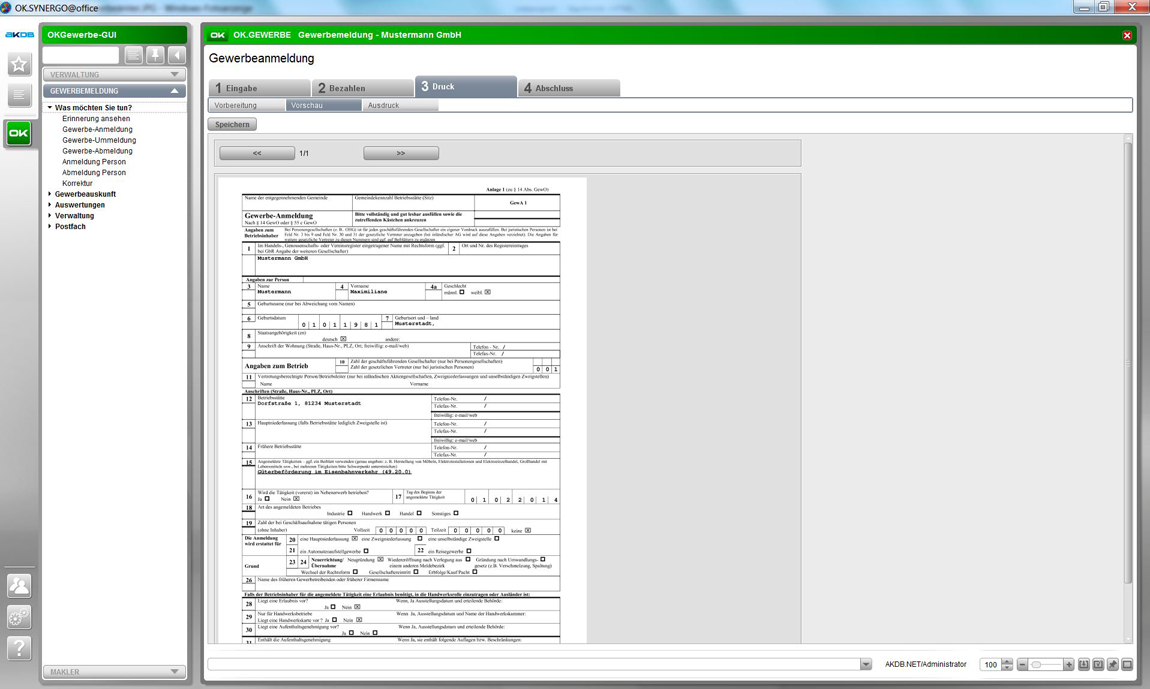Go back to the Eingabe step tab
Screen dimensions: 1150x689
tap(259, 88)
